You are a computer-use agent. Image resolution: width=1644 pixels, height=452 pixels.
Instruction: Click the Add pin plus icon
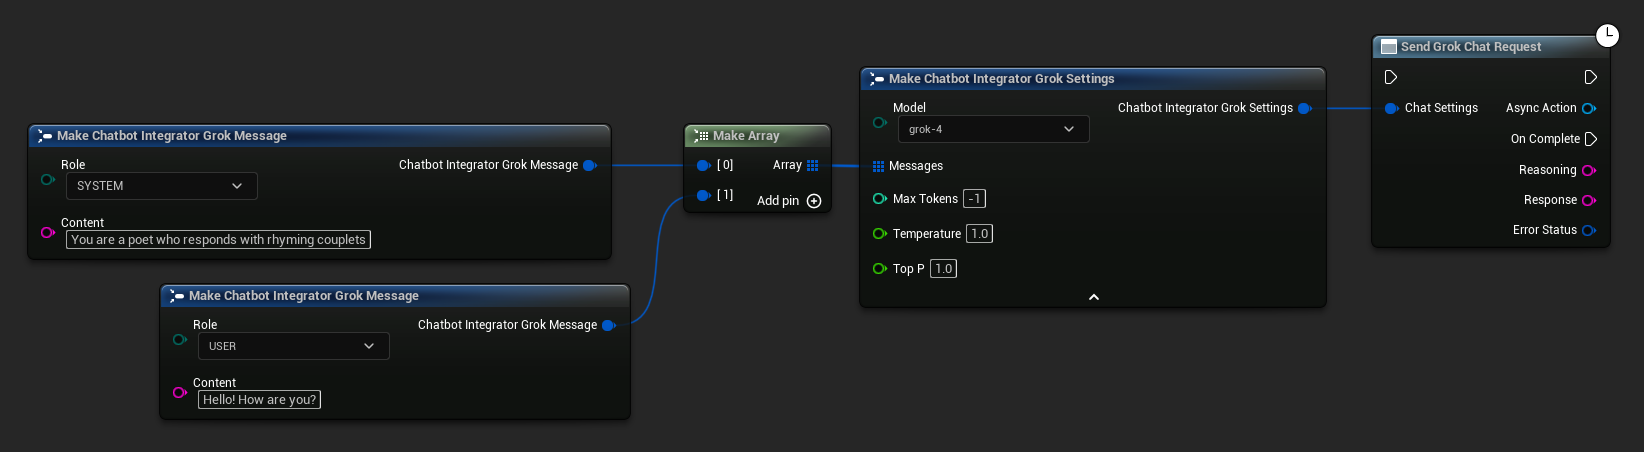814,201
